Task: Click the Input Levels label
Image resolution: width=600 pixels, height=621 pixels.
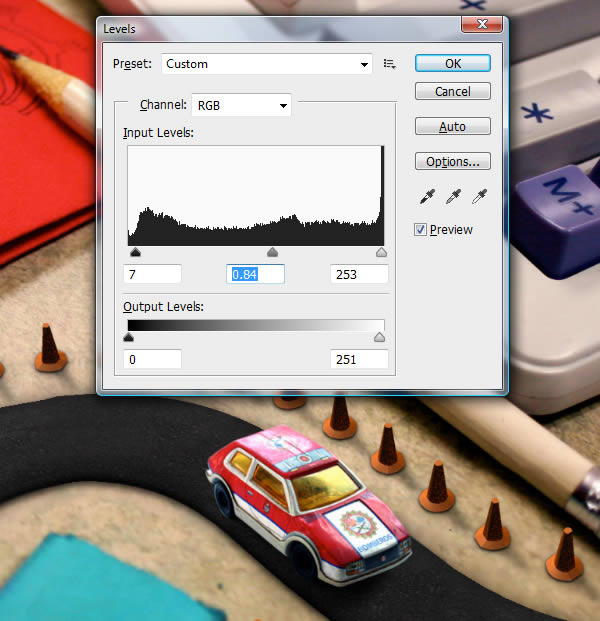Action: pos(158,133)
